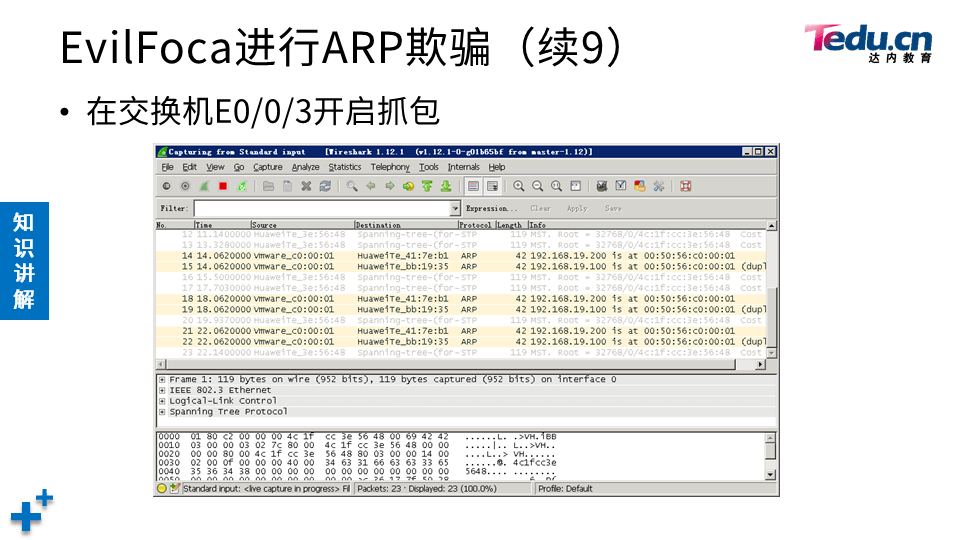Open the Filter history dropdown arrow
960x540 pixels.
[x=455, y=209]
